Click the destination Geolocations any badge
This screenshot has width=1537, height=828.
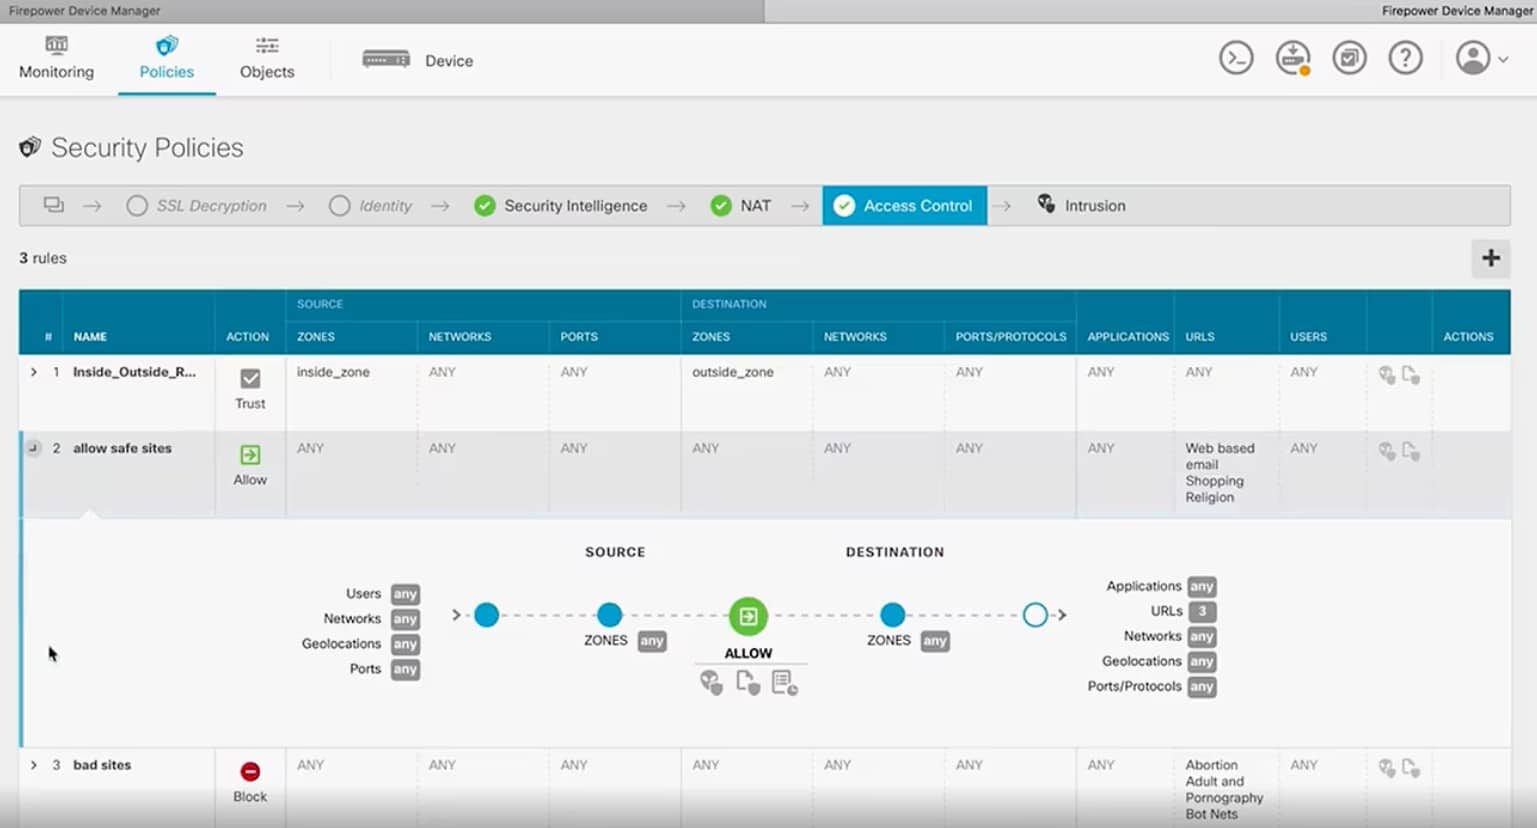(x=1202, y=662)
